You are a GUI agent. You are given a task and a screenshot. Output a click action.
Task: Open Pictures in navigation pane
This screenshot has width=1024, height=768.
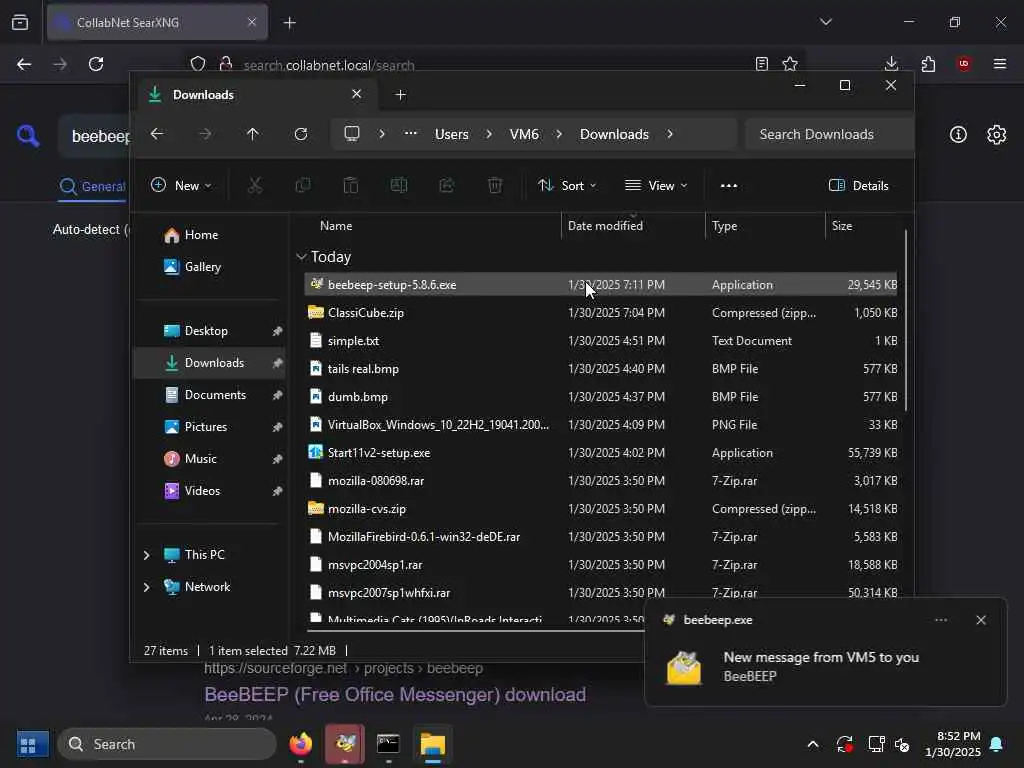(x=205, y=427)
